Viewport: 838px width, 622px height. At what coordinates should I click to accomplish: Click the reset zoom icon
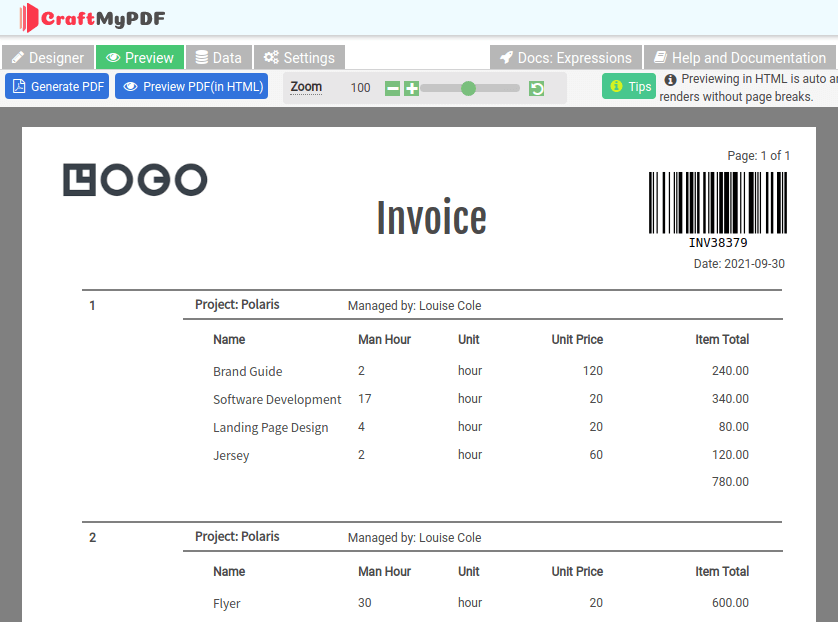(537, 89)
